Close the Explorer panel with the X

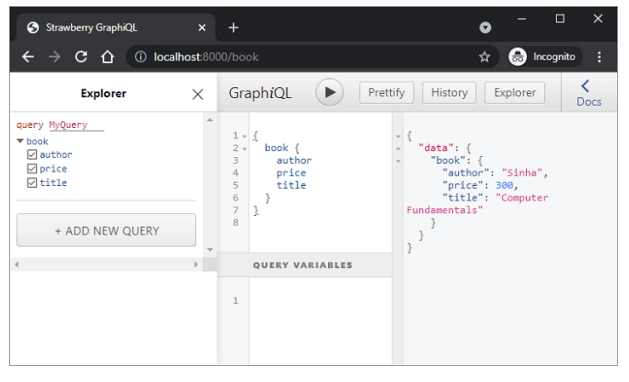click(198, 94)
